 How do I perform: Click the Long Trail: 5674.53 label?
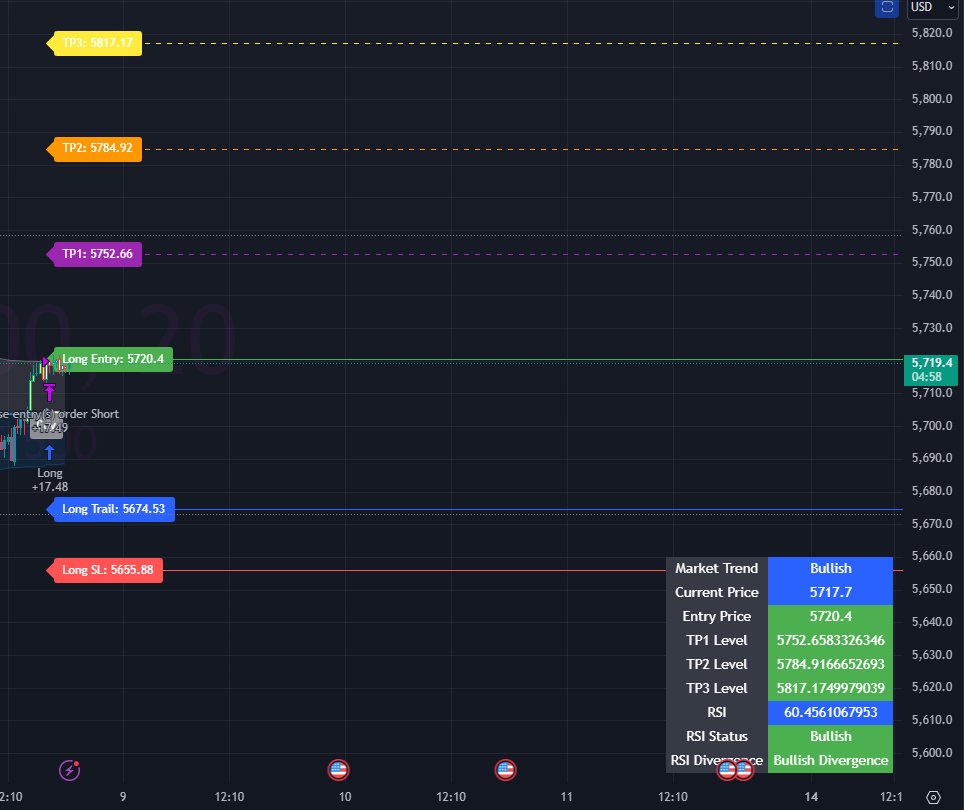[113, 509]
